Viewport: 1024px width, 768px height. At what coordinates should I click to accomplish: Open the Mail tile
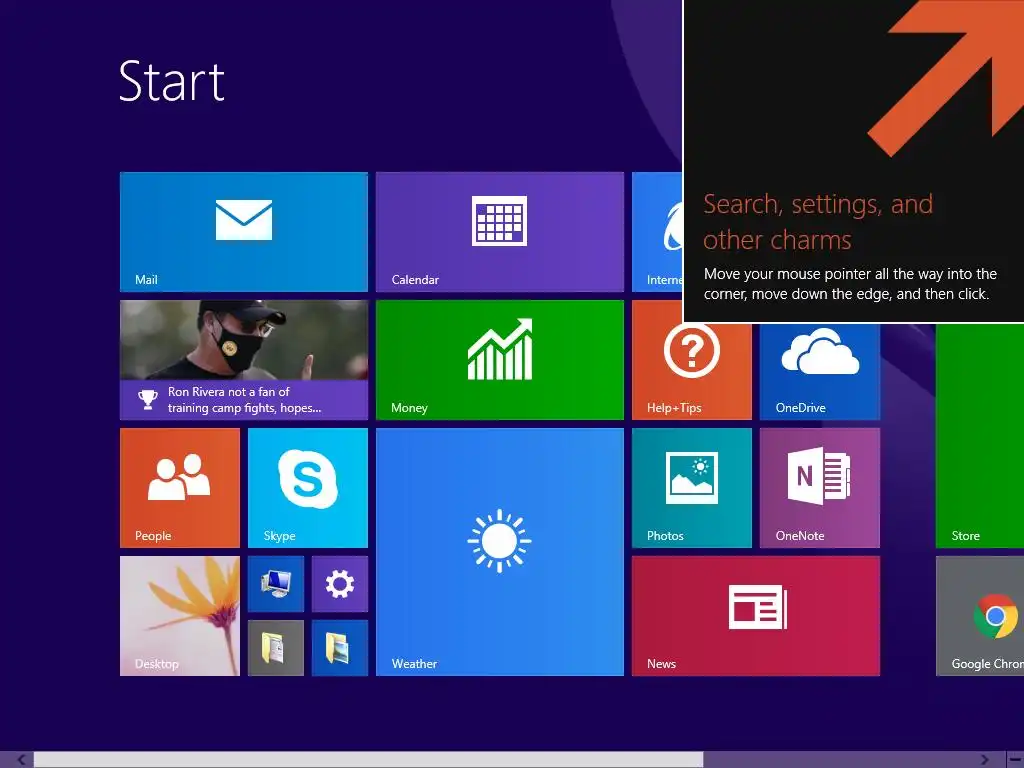(x=244, y=232)
